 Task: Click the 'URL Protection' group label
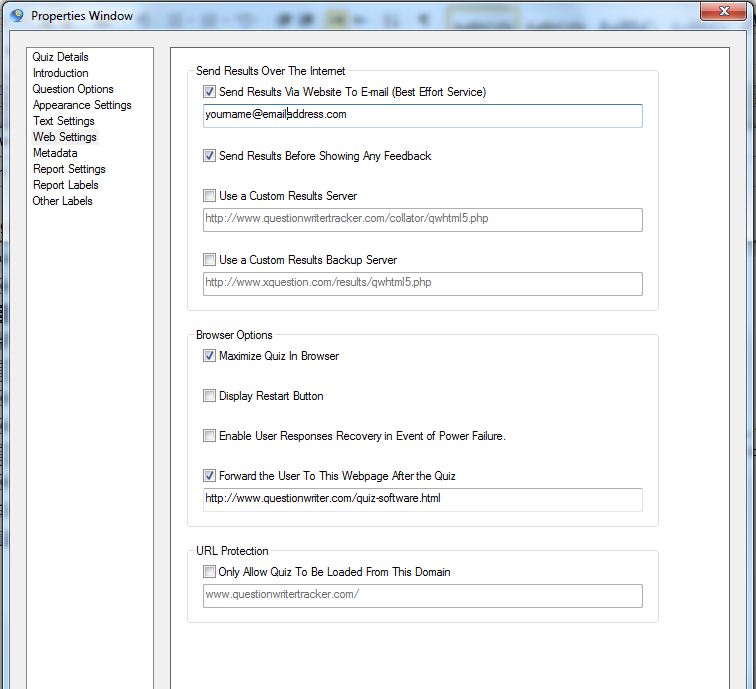[232, 551]
